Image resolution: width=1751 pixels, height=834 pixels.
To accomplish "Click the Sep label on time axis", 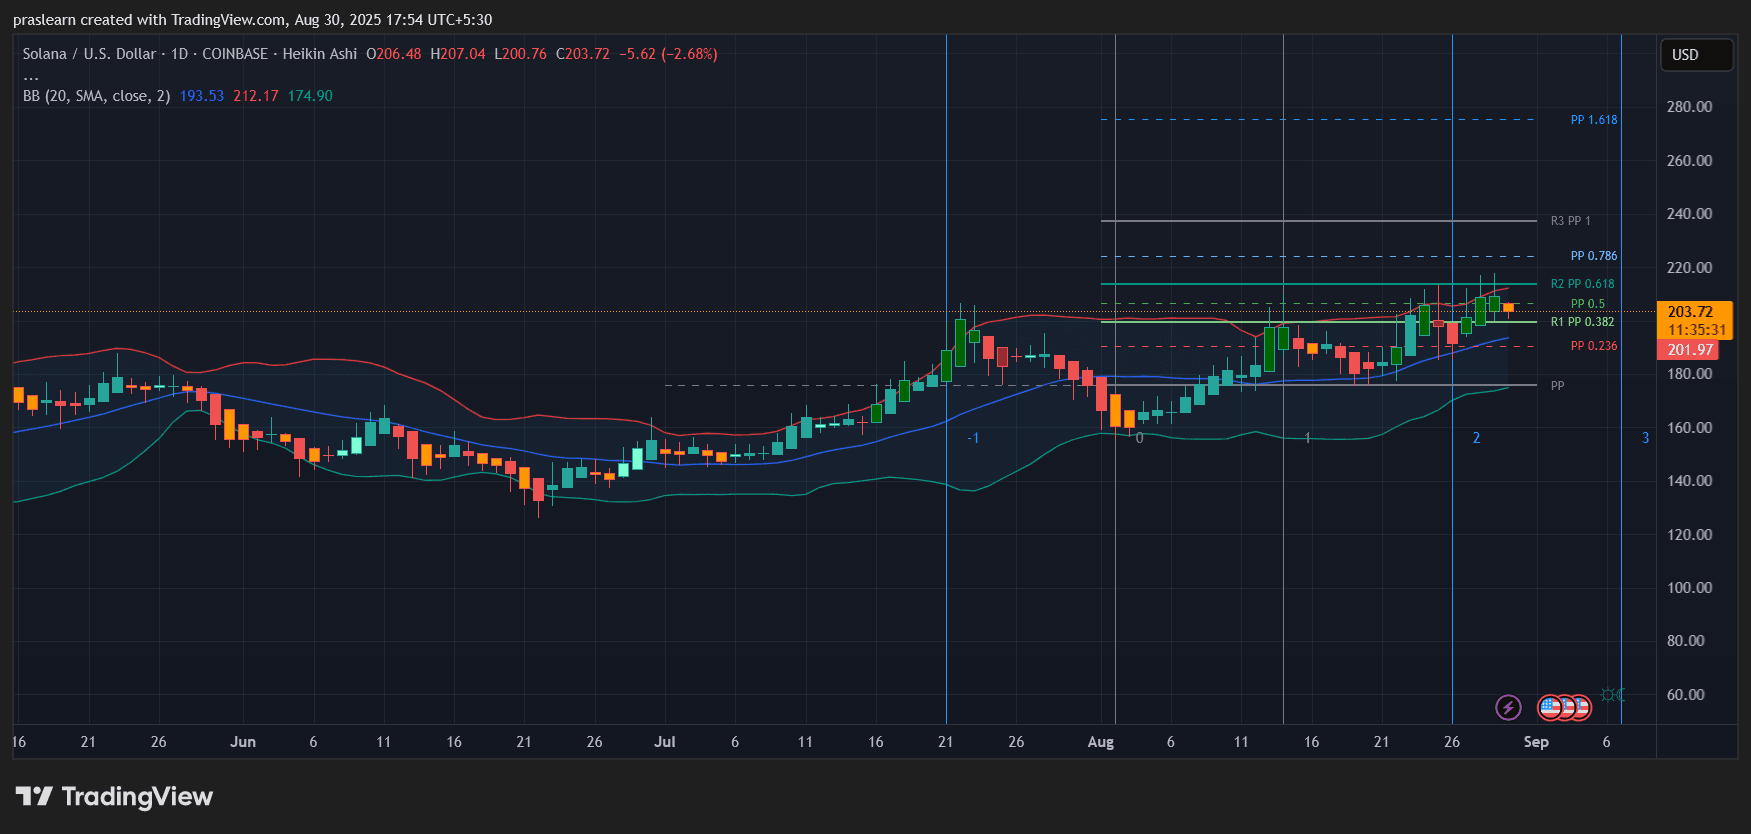I will click(1536, 742).
